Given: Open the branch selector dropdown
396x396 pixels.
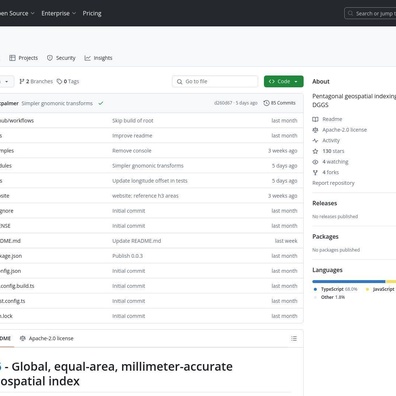Looking at the screenshot, I should click(x=6, y=81).
